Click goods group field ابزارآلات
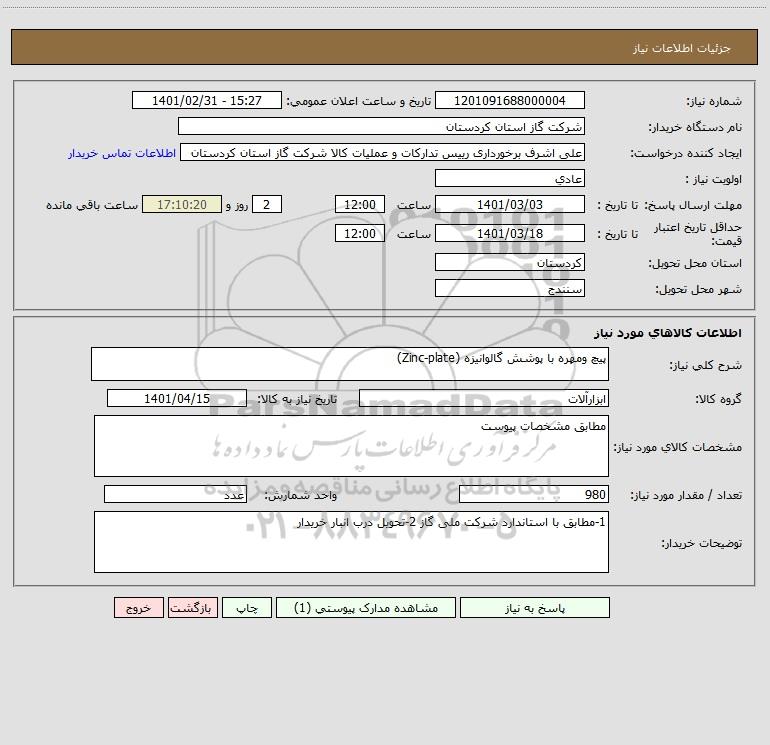This screenshot has width=770, height=745. click(484, 398)
